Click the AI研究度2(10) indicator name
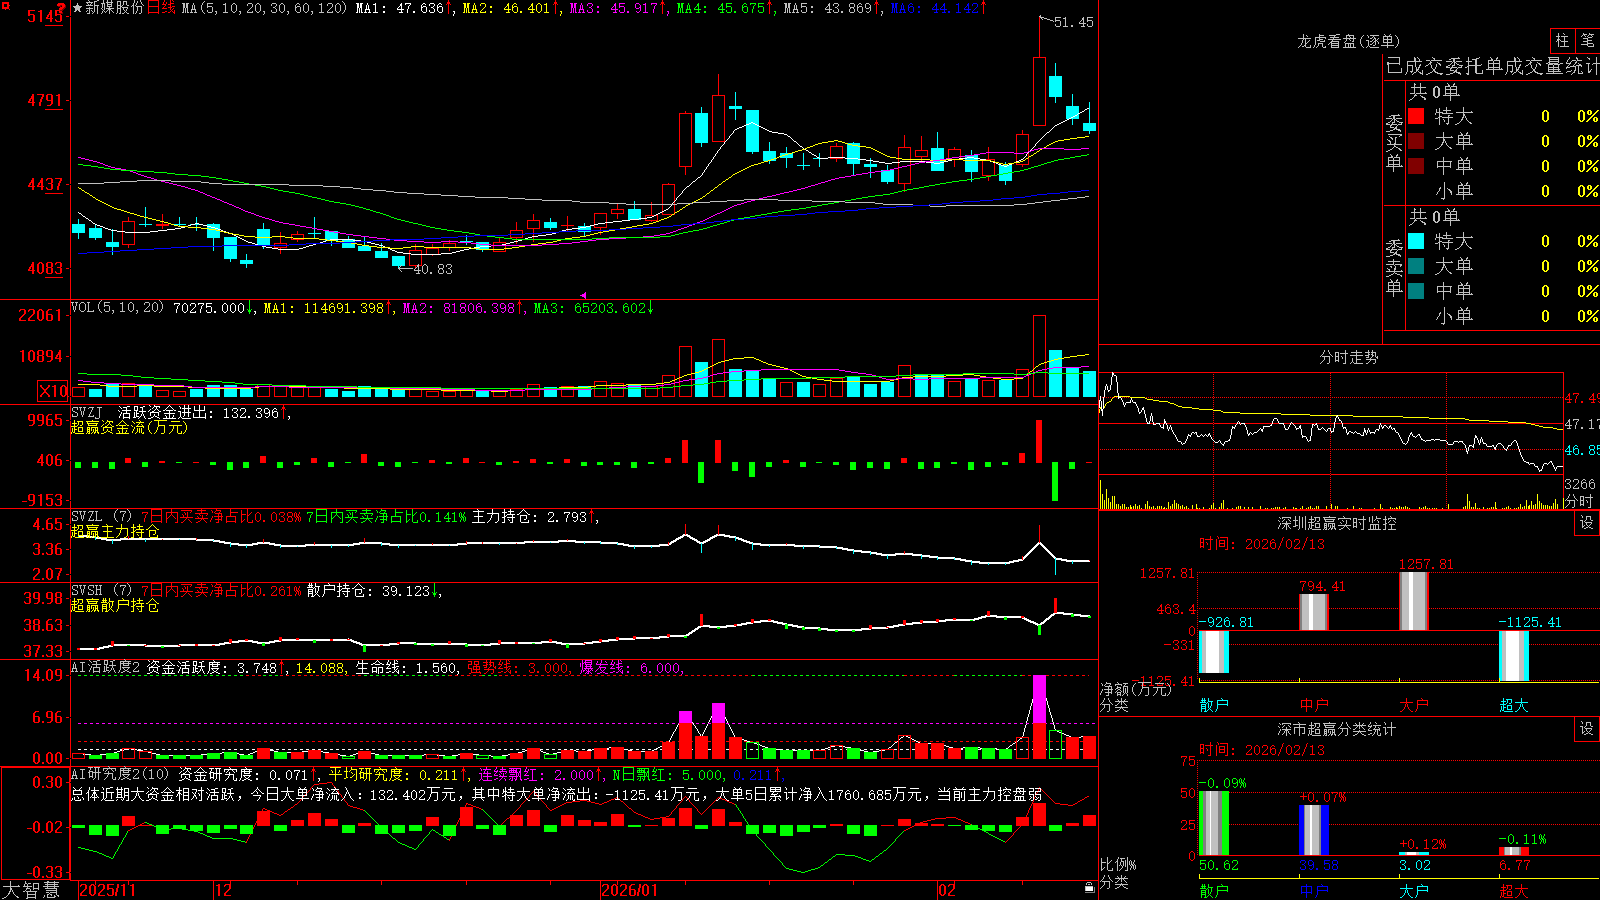 (120, 774)
